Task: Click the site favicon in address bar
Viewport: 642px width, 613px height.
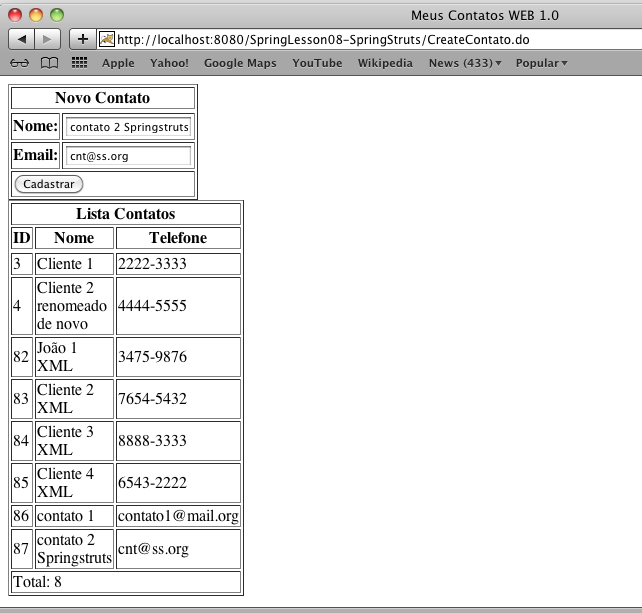Action: click(106, 39)
